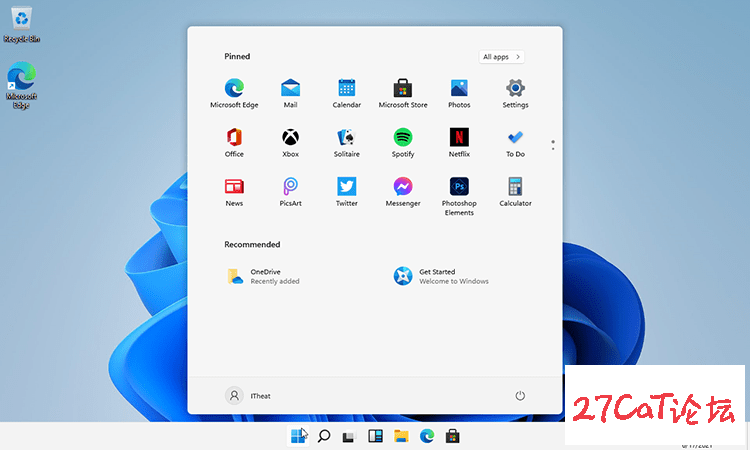Open Settings gear app

(x=515, y=93)
